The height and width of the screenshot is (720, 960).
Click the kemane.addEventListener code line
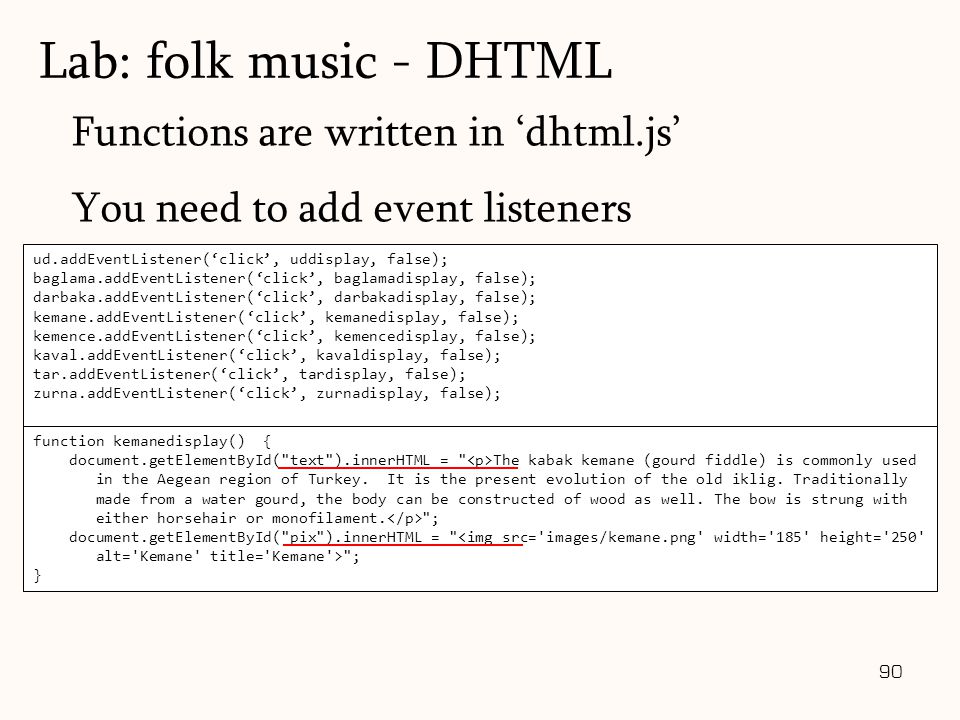276,317
